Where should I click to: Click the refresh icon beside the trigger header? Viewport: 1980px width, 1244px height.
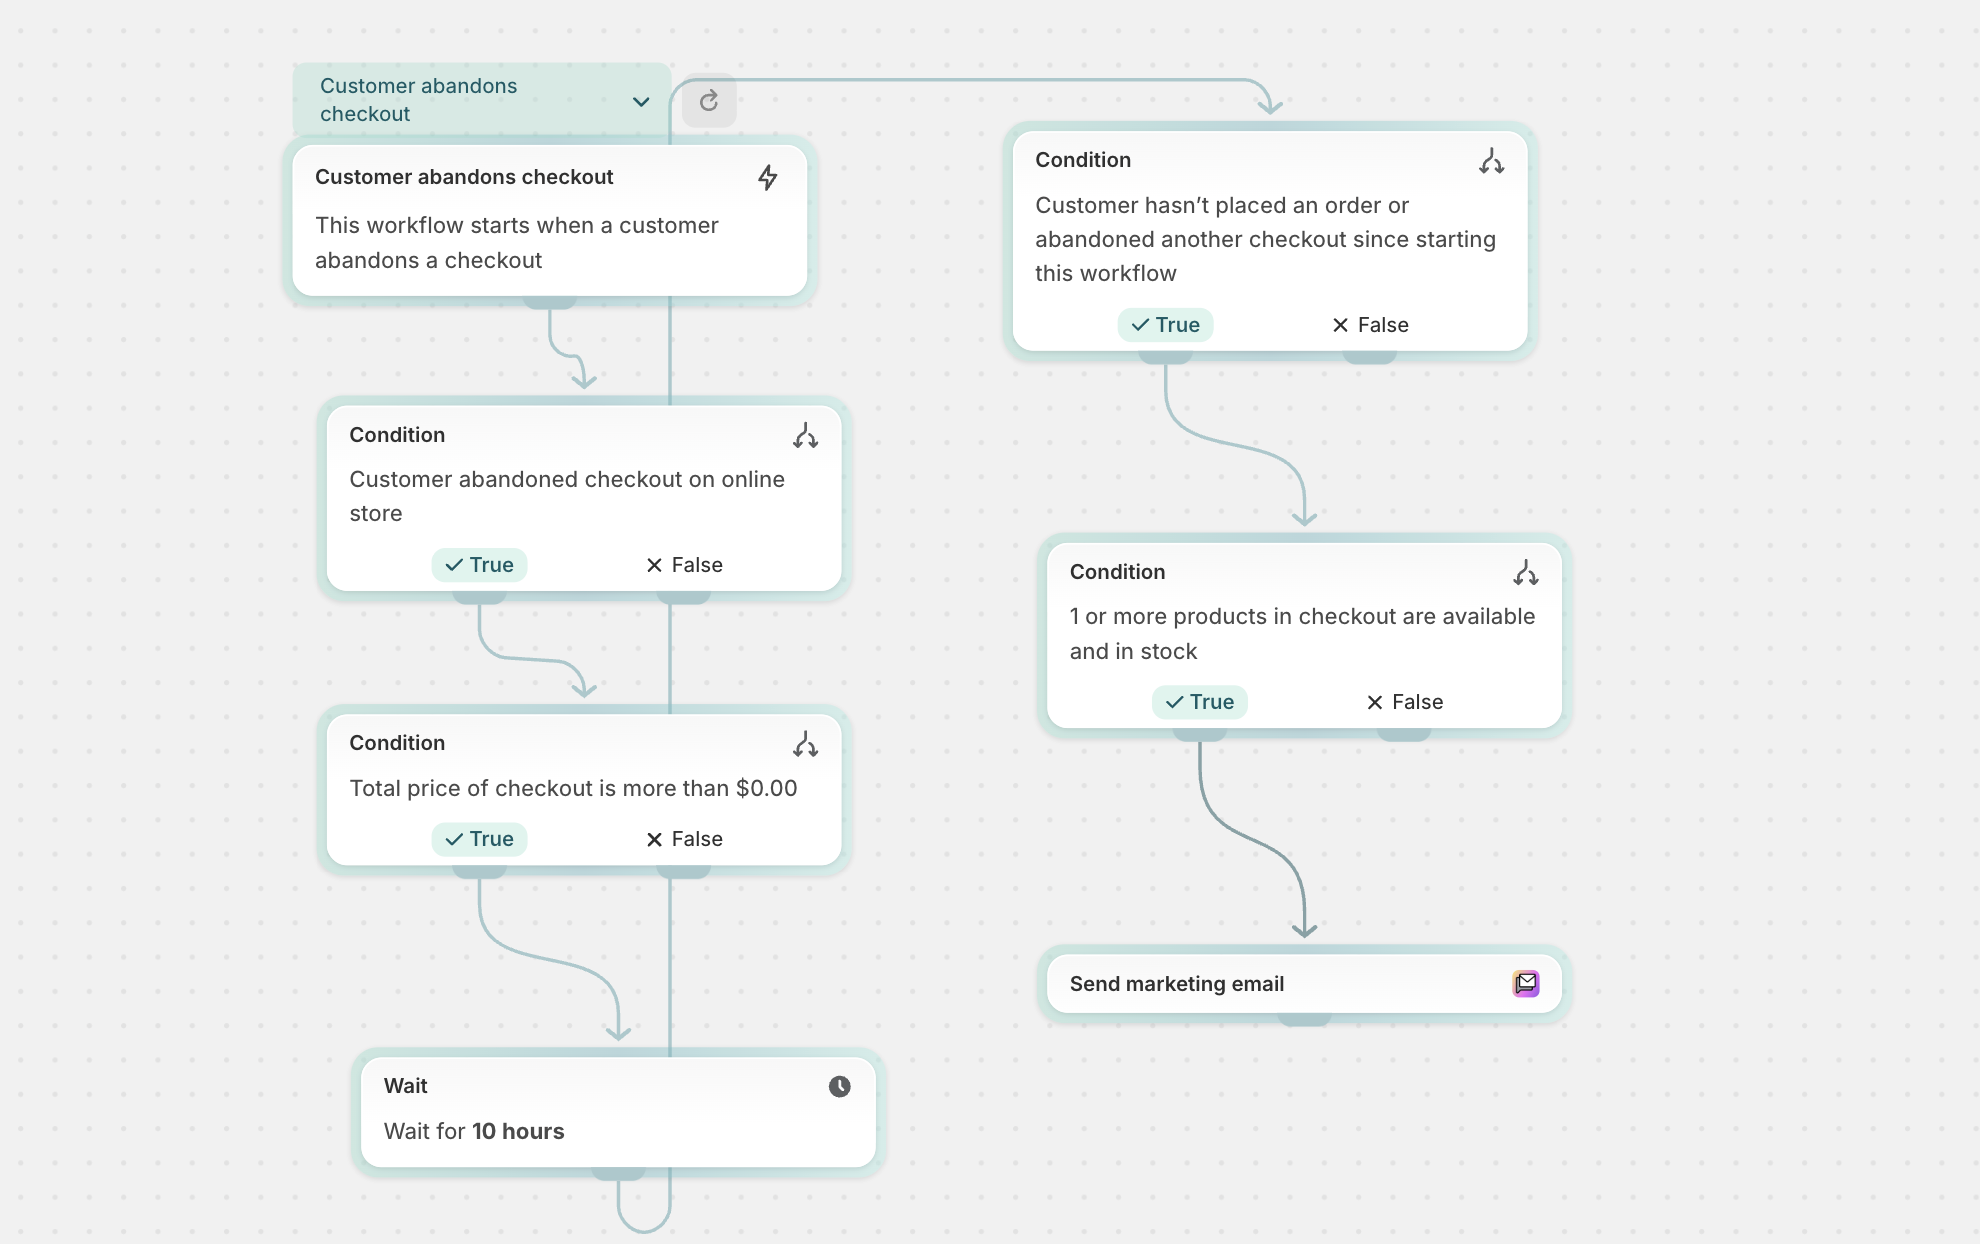[x=709, y=101]
